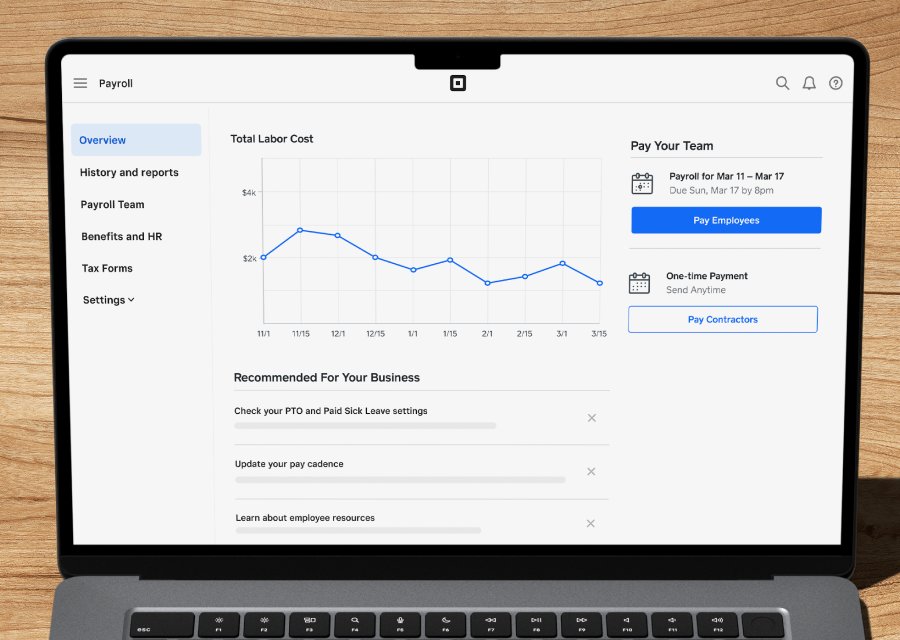Dismiss the Update your pay cadence recommendation
This screenshot has width=900, height=640.
pyautogui.click(x=591, y=471)
